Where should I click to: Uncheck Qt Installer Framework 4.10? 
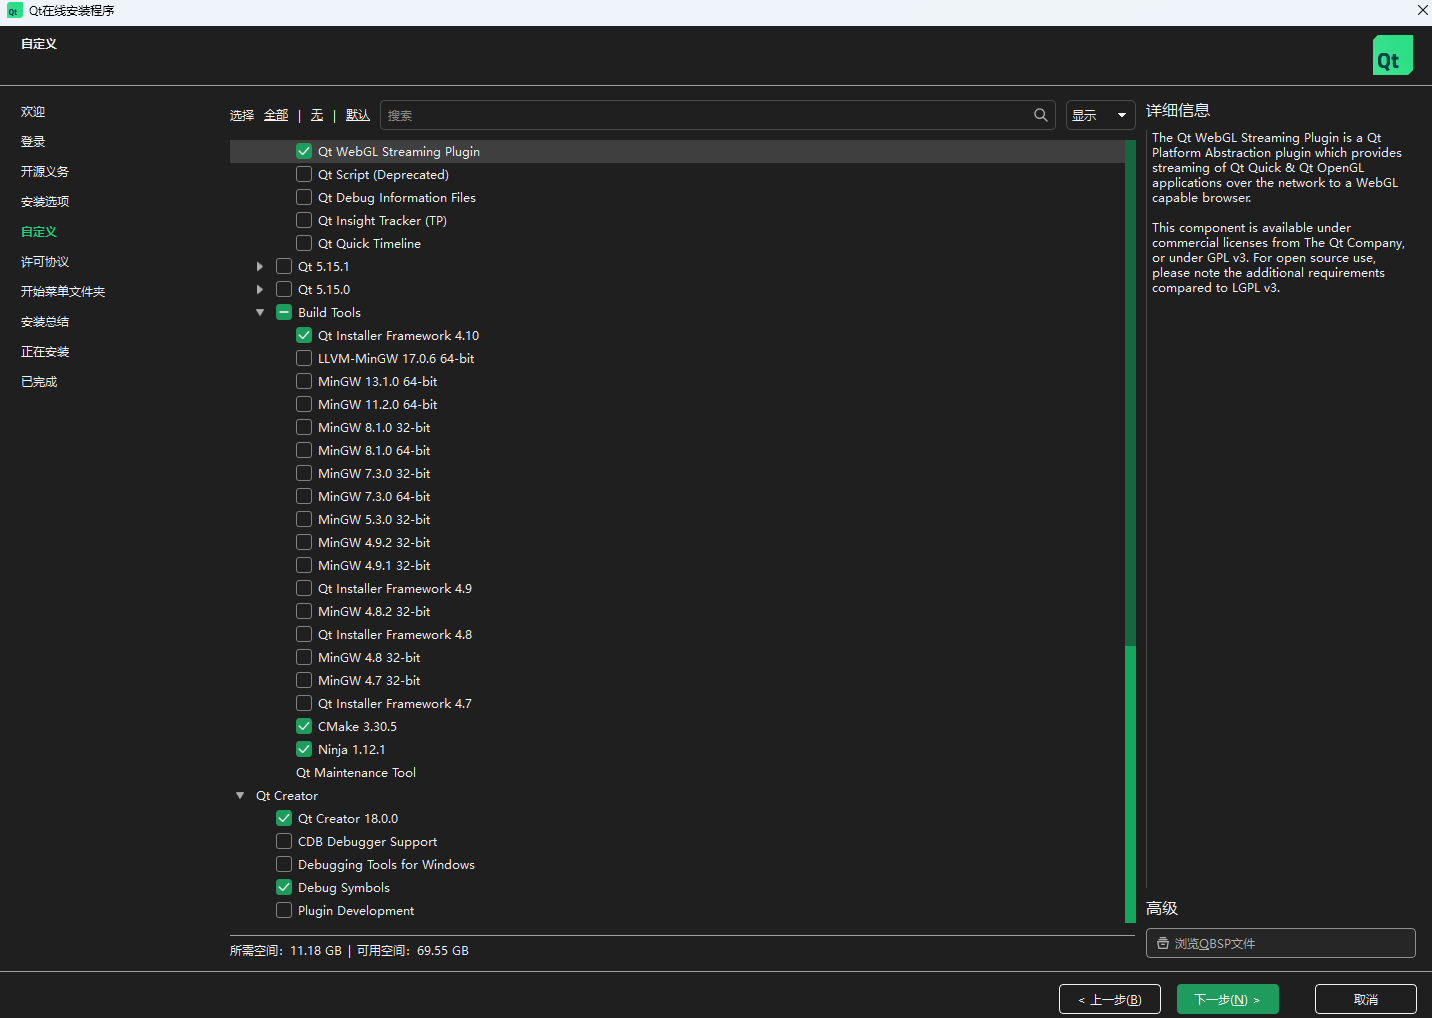pyautogui.click(x=304, y=335)
